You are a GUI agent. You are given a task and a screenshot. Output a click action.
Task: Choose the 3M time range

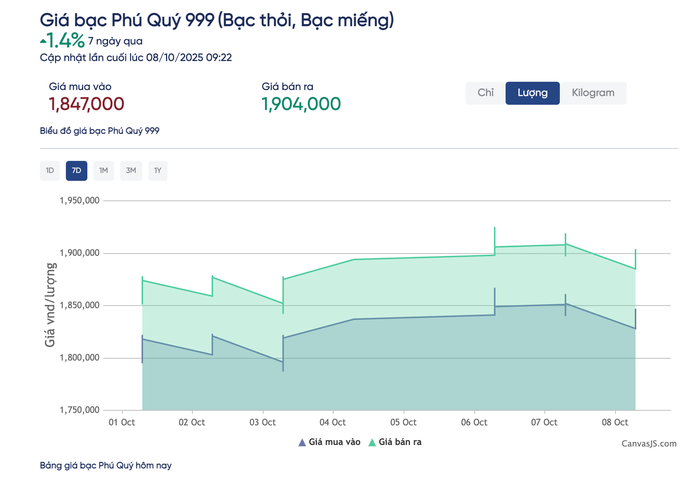(x=130, y=171)
